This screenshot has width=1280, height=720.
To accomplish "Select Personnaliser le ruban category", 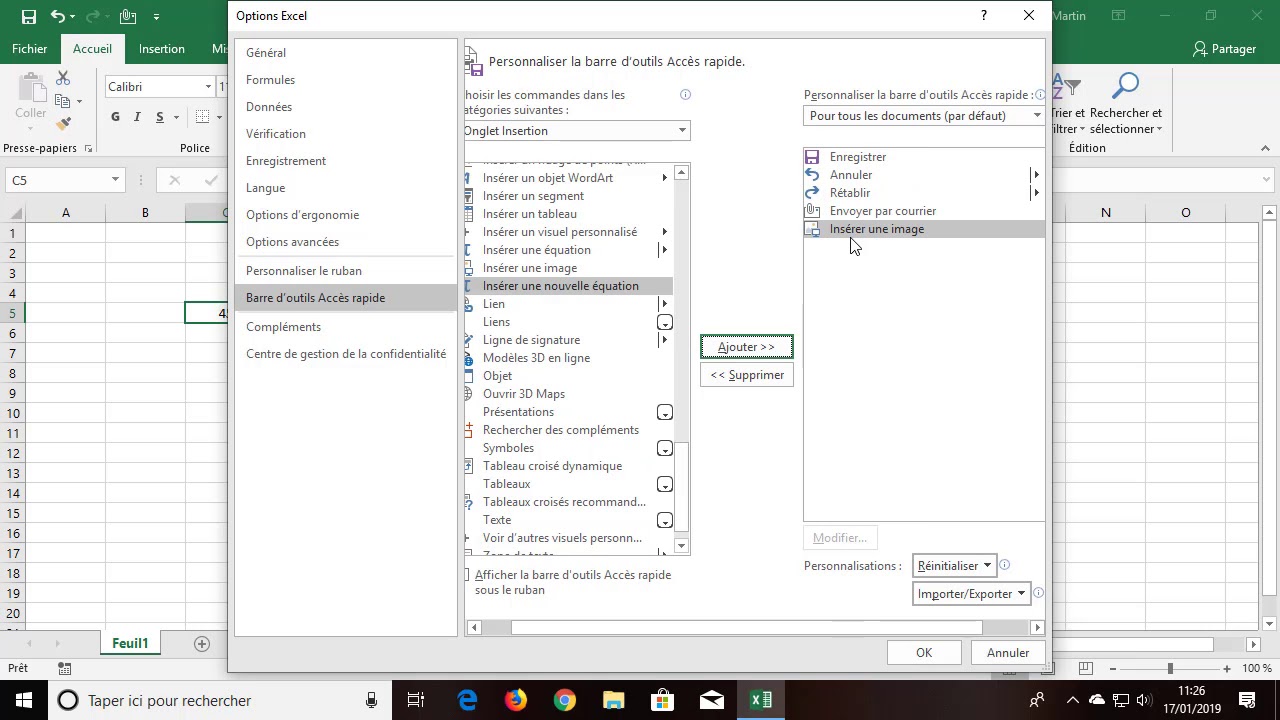I will (345, 271).
